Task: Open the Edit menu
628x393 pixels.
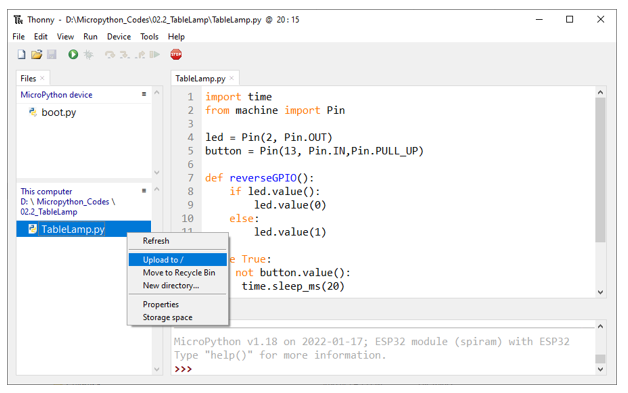Action: 40,36
